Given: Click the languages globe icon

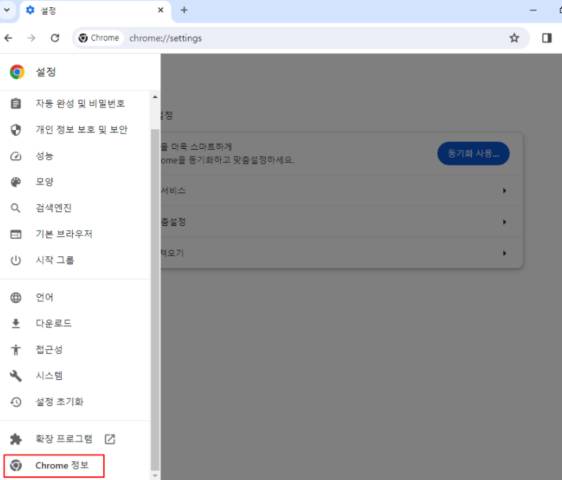Looking at the screenshot, I should click(16, 298).
